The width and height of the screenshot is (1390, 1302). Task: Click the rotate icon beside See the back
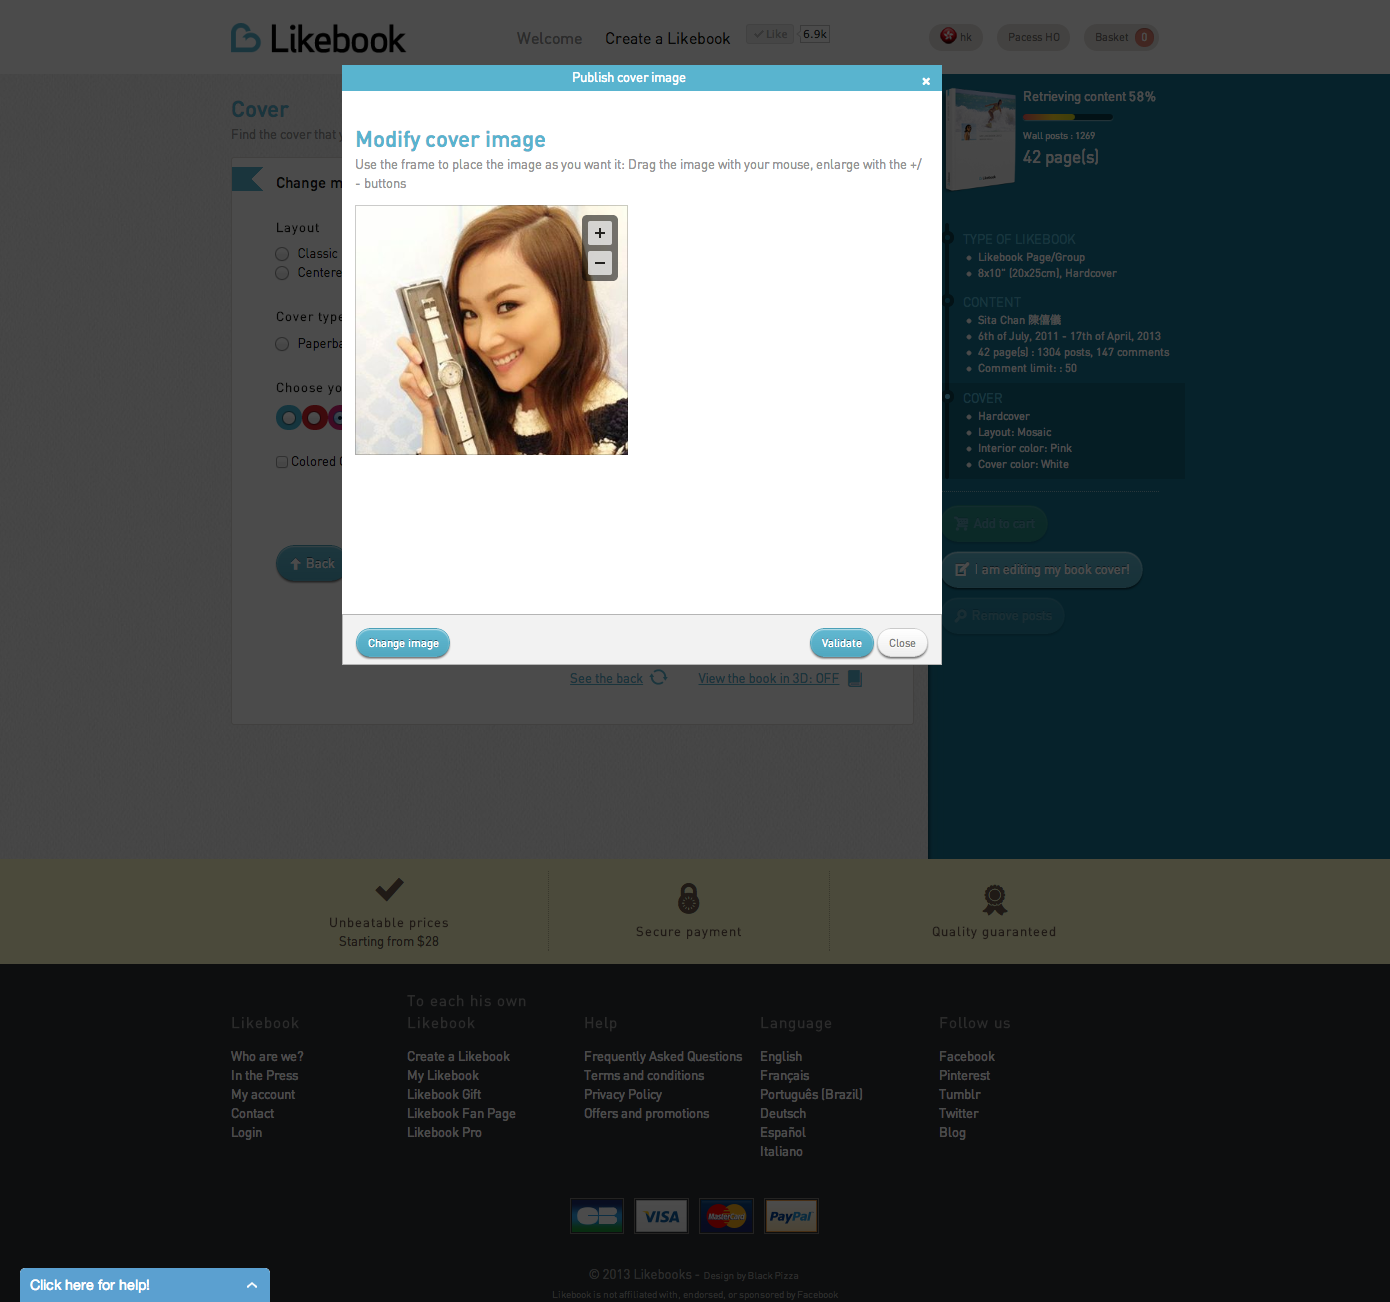(658, 677)
